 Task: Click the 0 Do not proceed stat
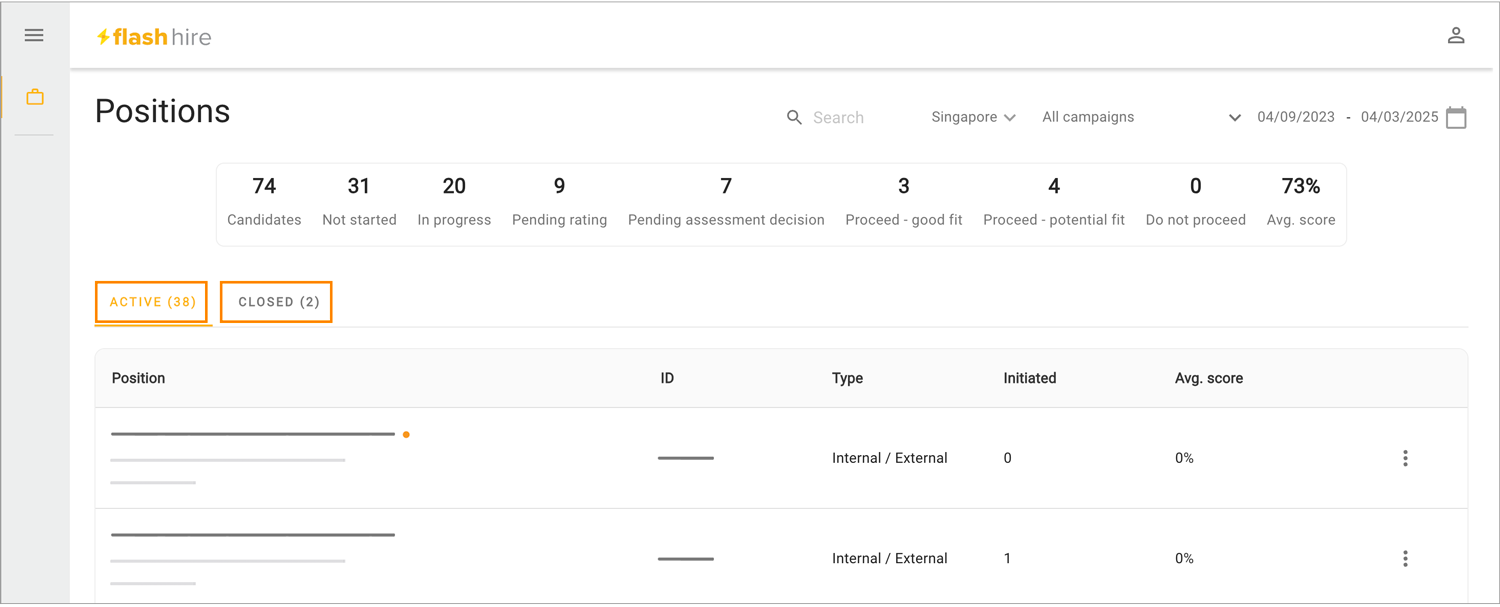tap(1196, 203)
